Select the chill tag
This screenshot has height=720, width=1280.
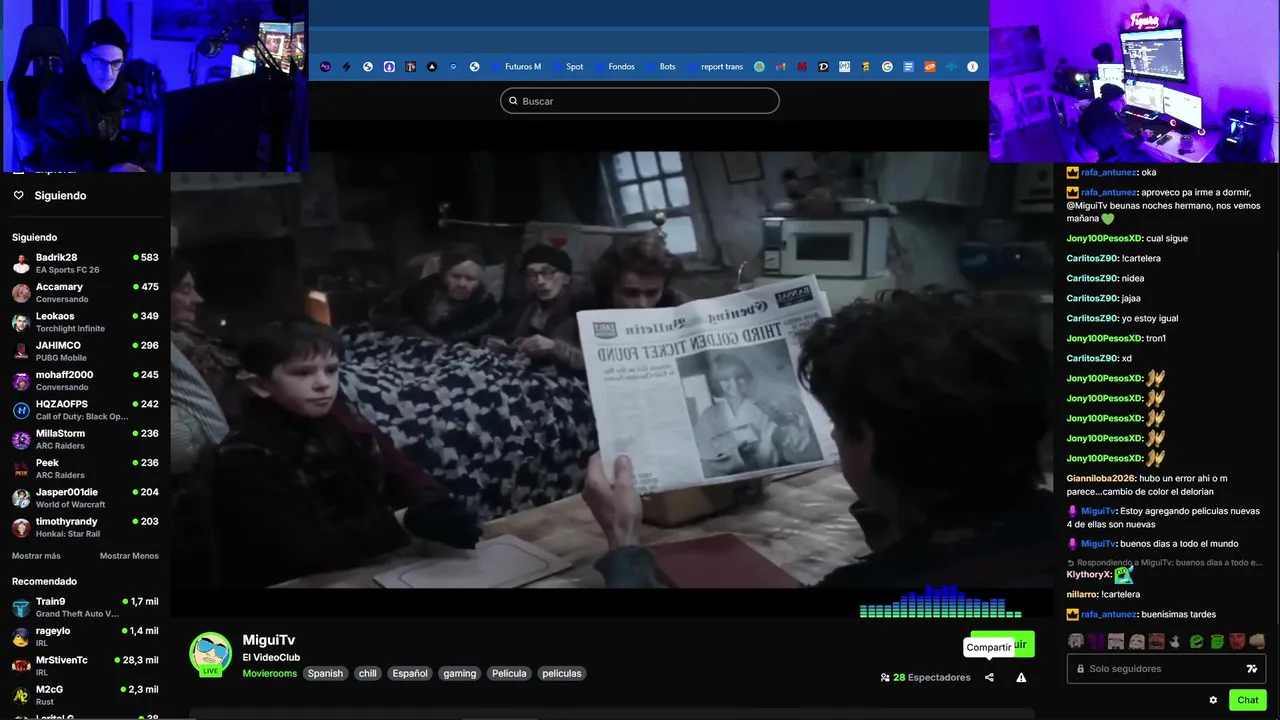368,673
